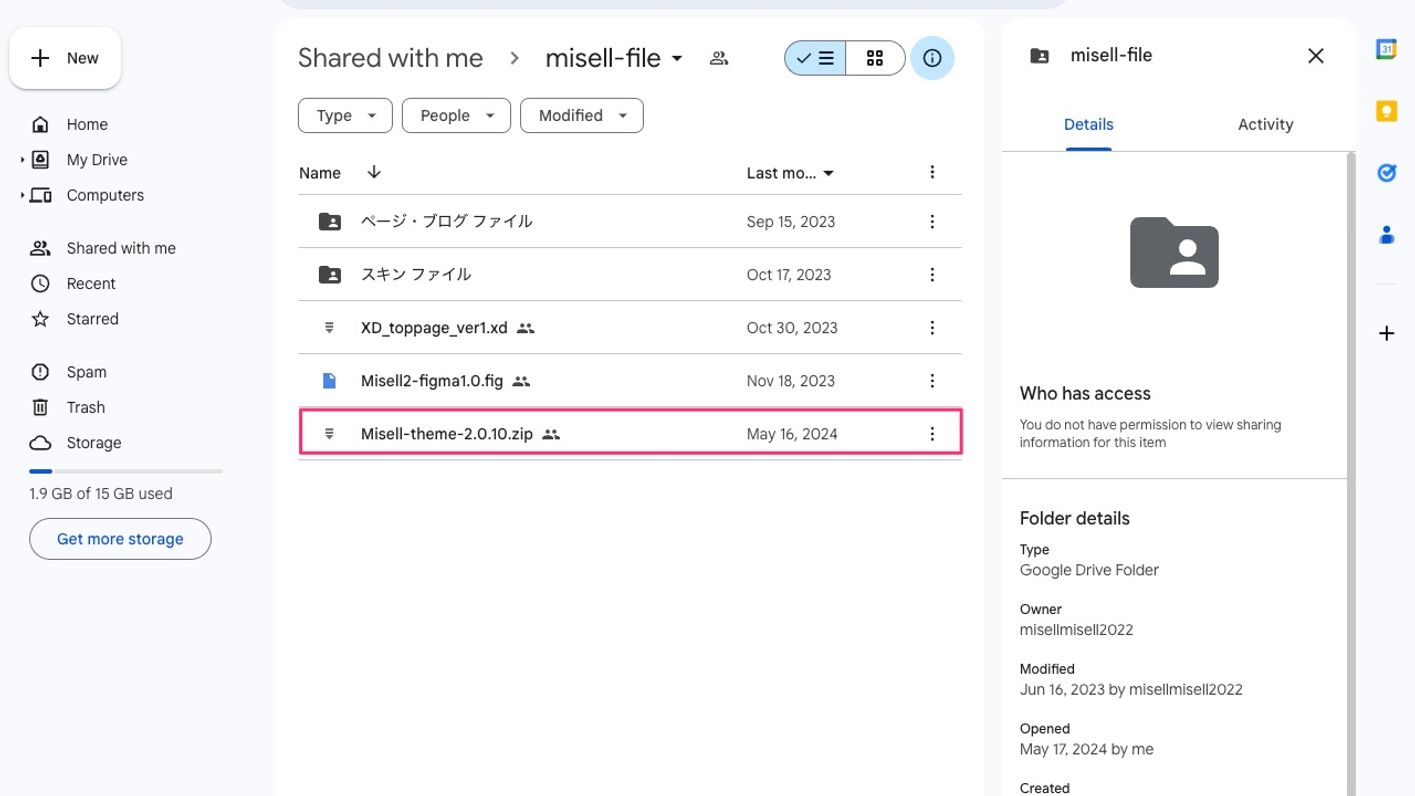This screenshot has height=796, width=1415.
Task: Open Shared with me in sidebar
Action: coord(121,248)
